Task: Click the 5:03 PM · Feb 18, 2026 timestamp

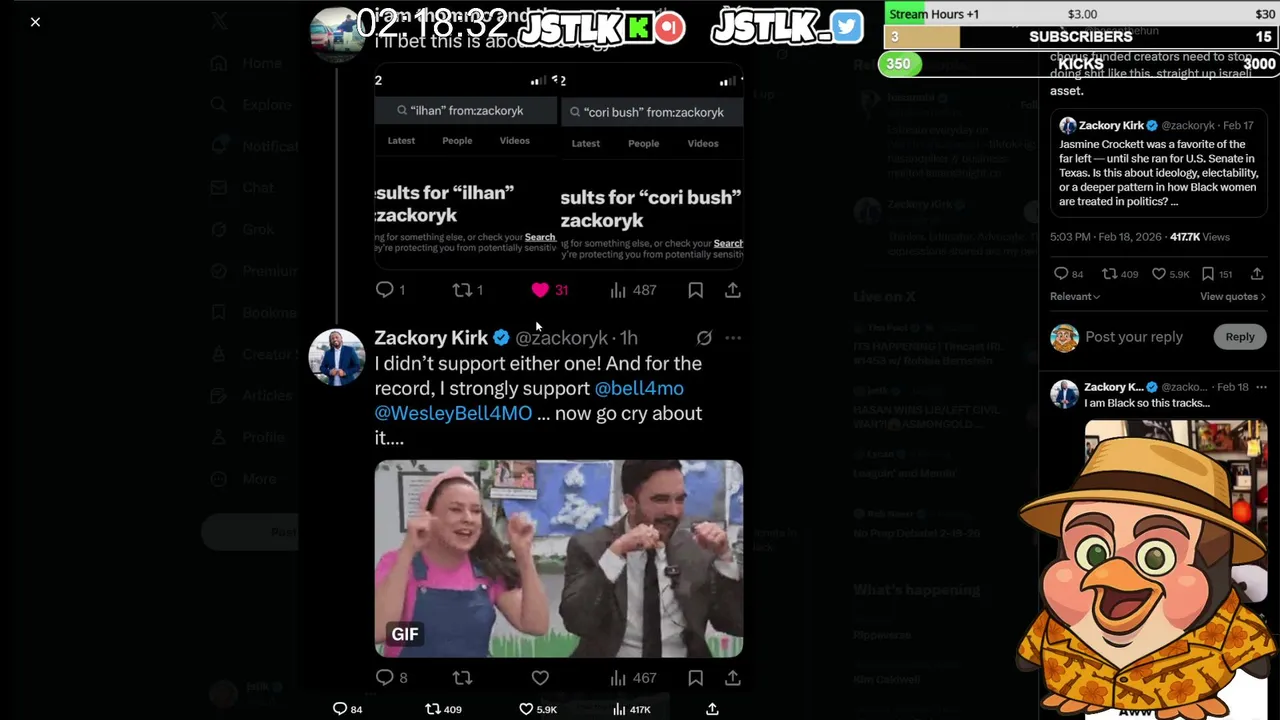Action: point(1105,237)
